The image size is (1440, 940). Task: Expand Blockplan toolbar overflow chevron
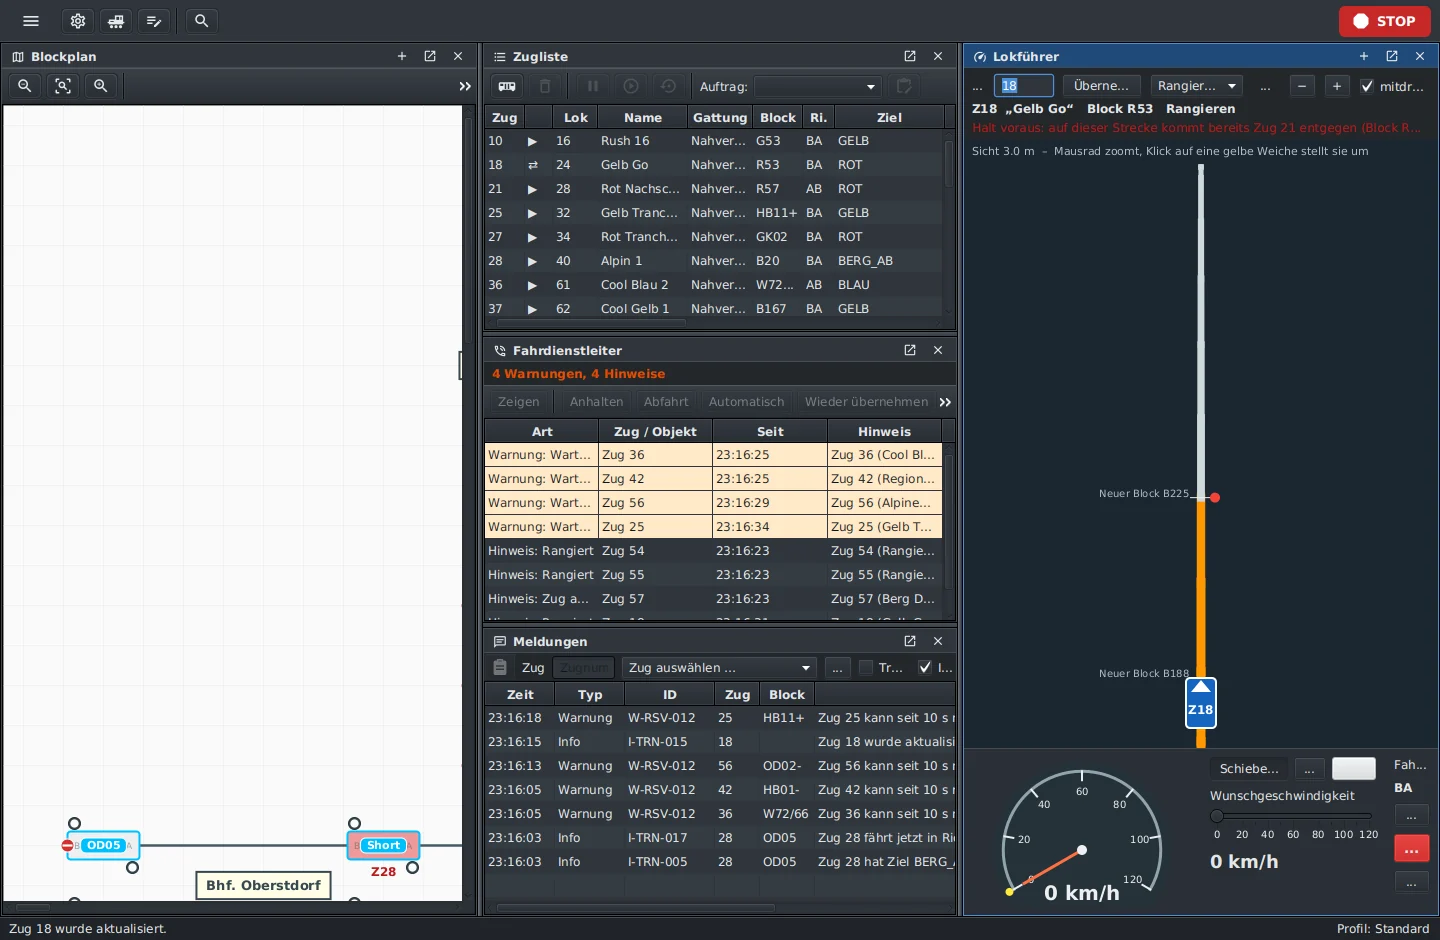pos(465,87)
